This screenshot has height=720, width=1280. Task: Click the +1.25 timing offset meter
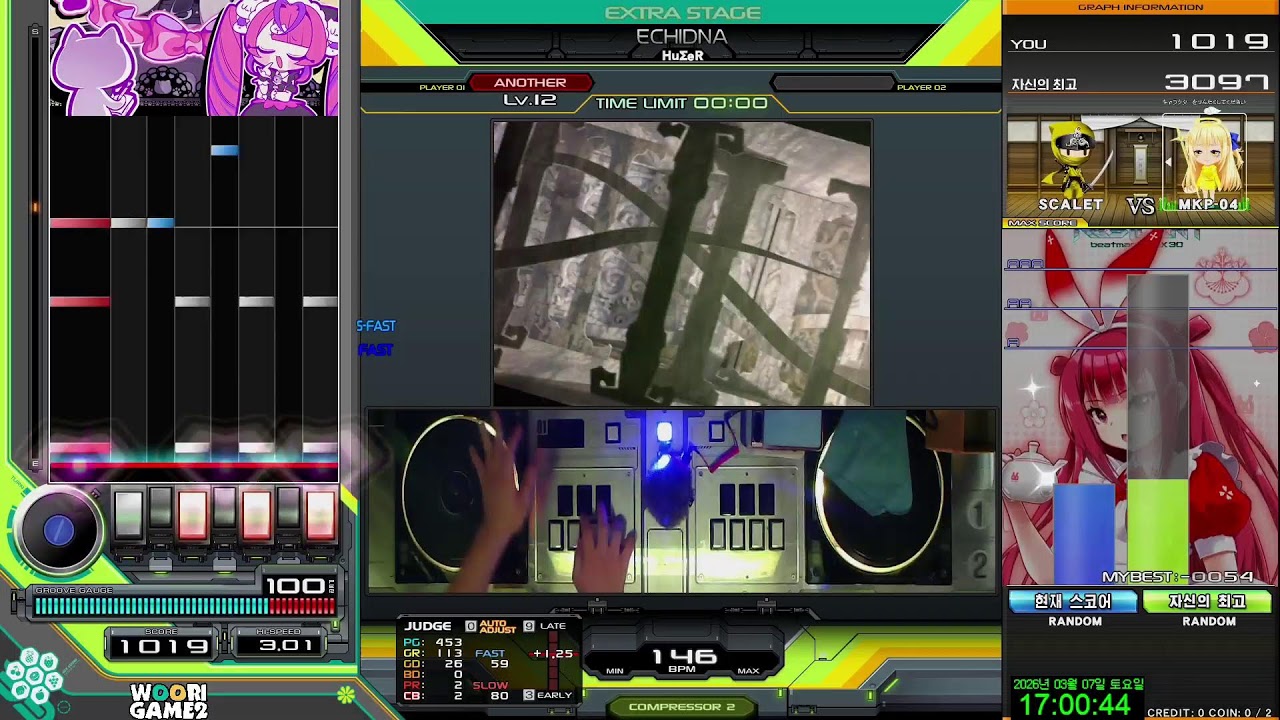tap(553, 653)
